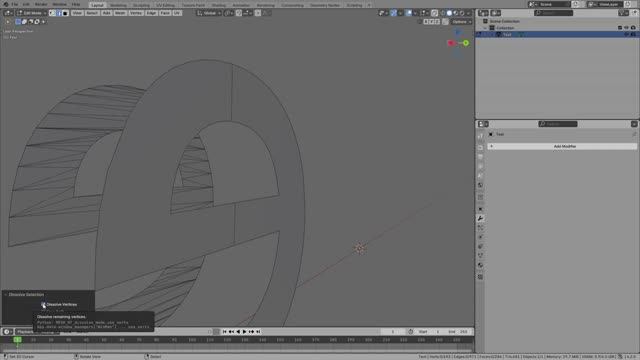Open the viewport UV menu
The width and height of the screenshot is (640, 360).
pos(177,13)
